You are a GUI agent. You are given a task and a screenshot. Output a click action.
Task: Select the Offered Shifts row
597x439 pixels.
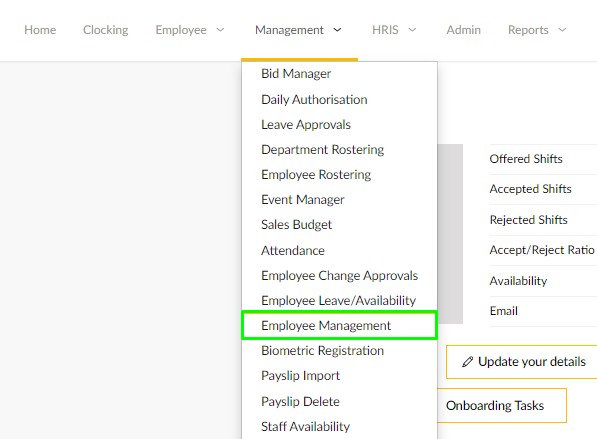pyautogui.click(x=543, y=159)
